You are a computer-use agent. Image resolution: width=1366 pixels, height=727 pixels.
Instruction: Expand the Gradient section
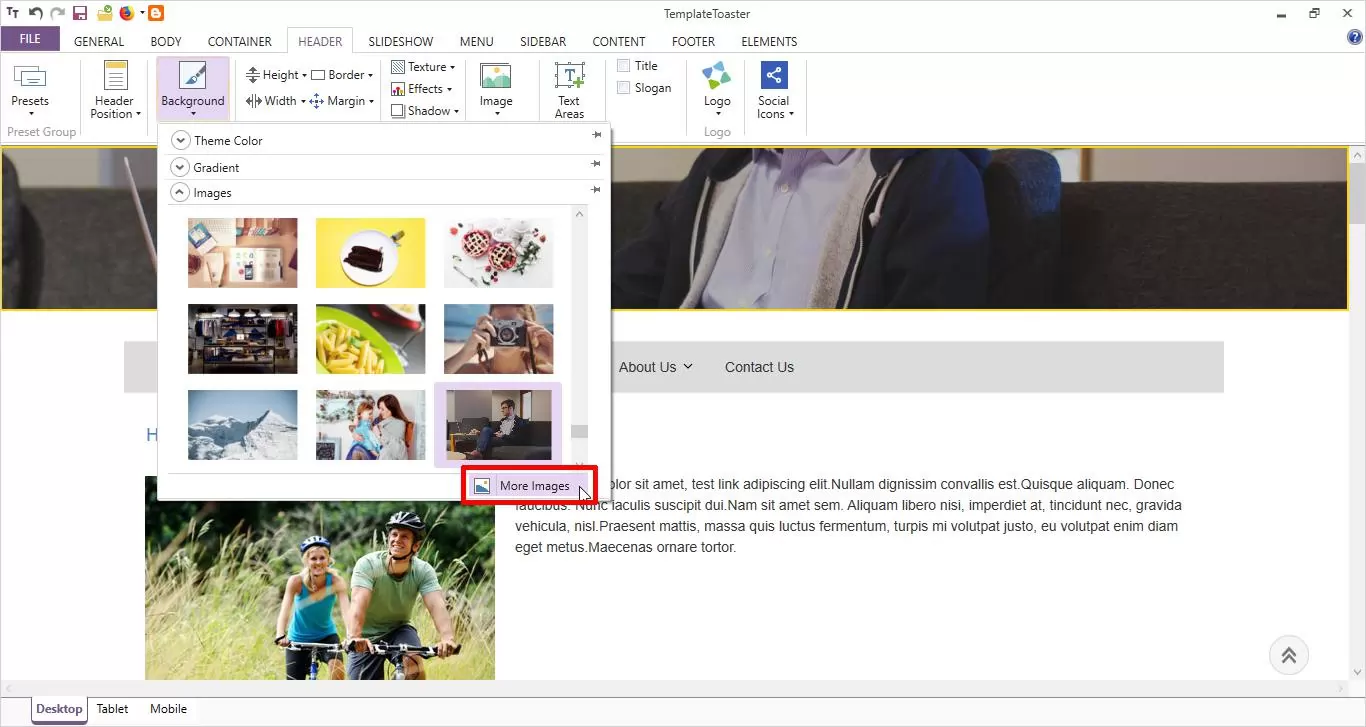181,167
